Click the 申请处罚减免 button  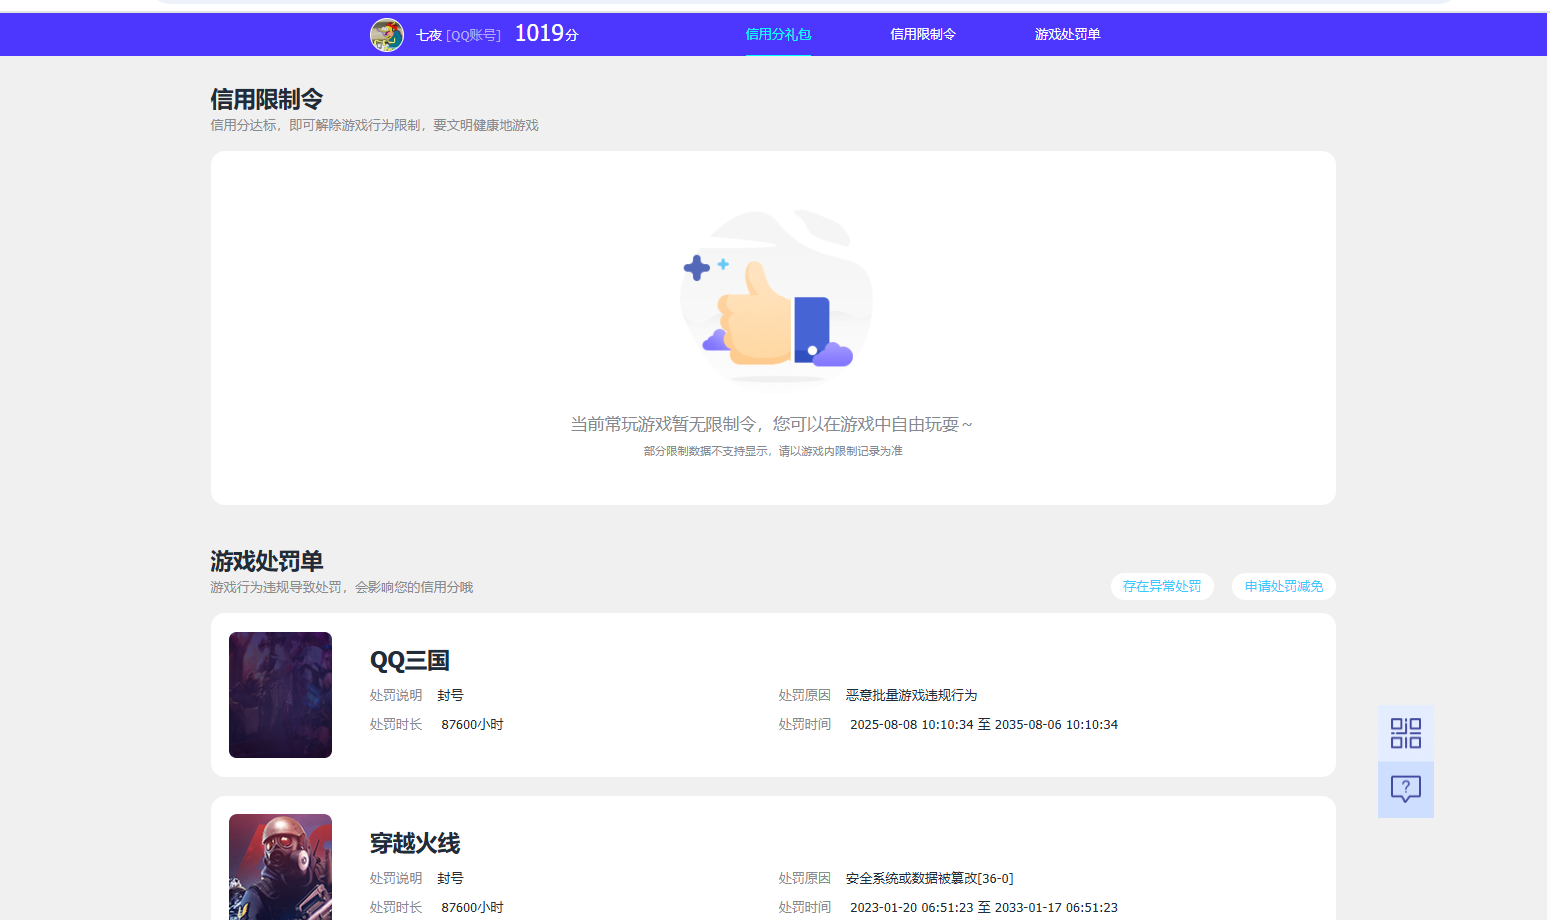point(1283,587)
